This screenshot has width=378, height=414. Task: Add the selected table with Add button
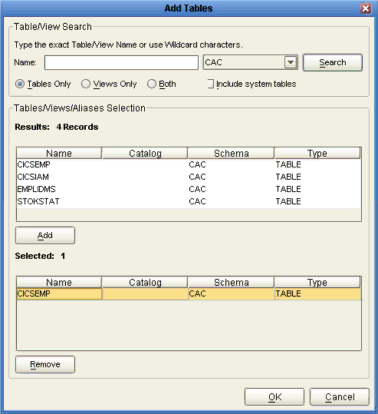[45, 235]
